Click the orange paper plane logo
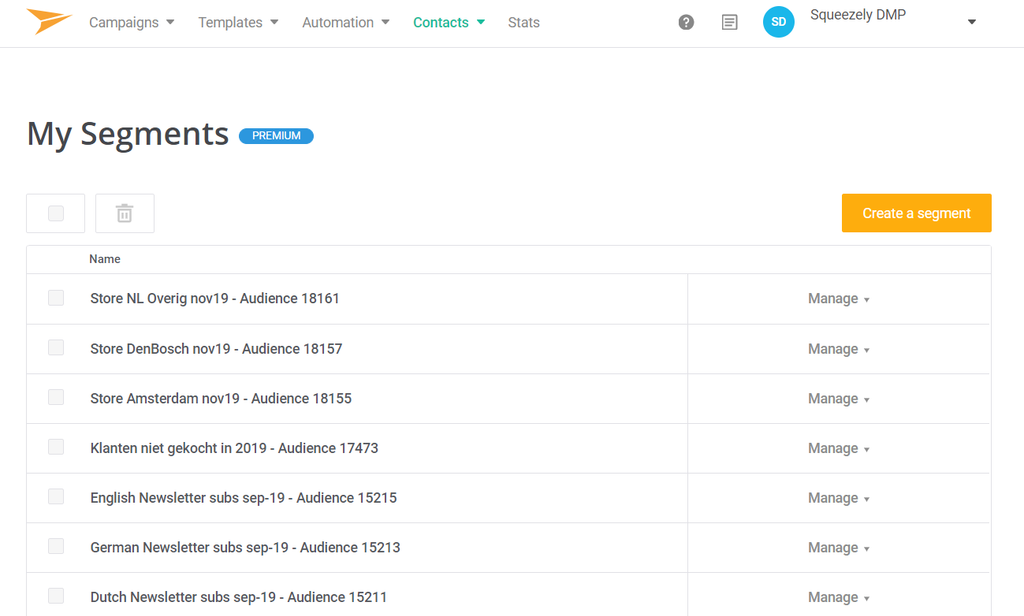This screenshot has width=1024, height=616. [x=49, y=22]
